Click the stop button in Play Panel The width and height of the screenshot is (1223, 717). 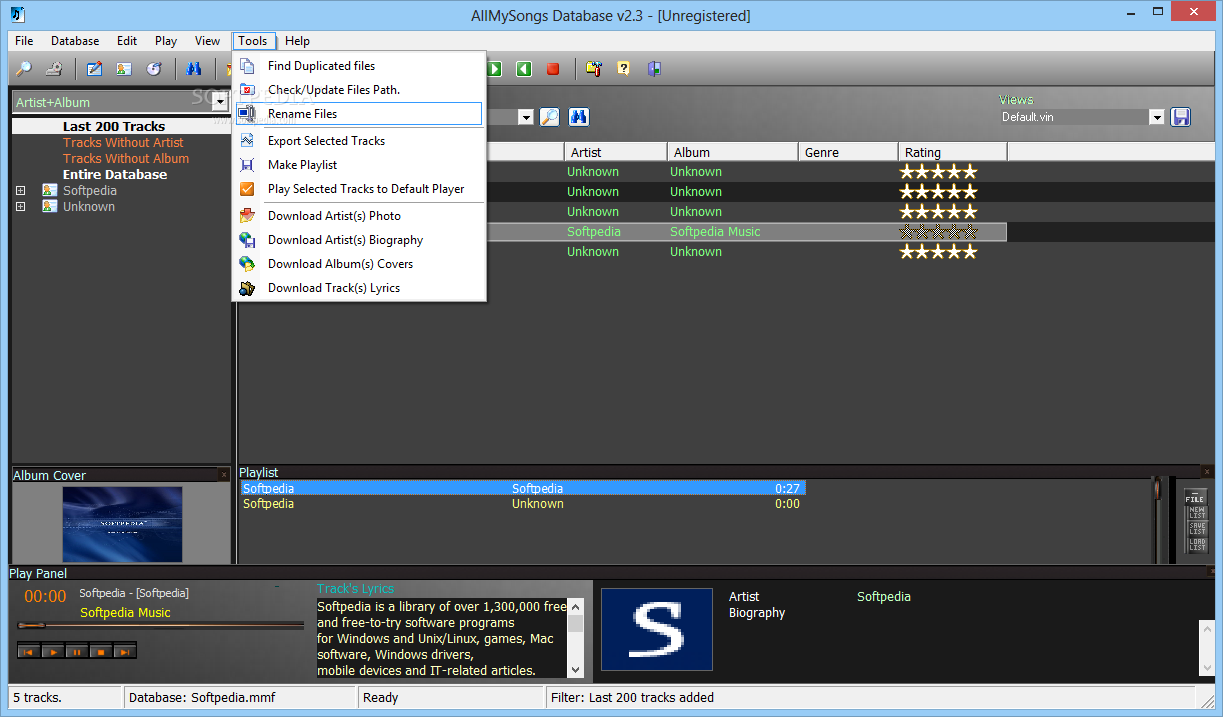(101, 651)
